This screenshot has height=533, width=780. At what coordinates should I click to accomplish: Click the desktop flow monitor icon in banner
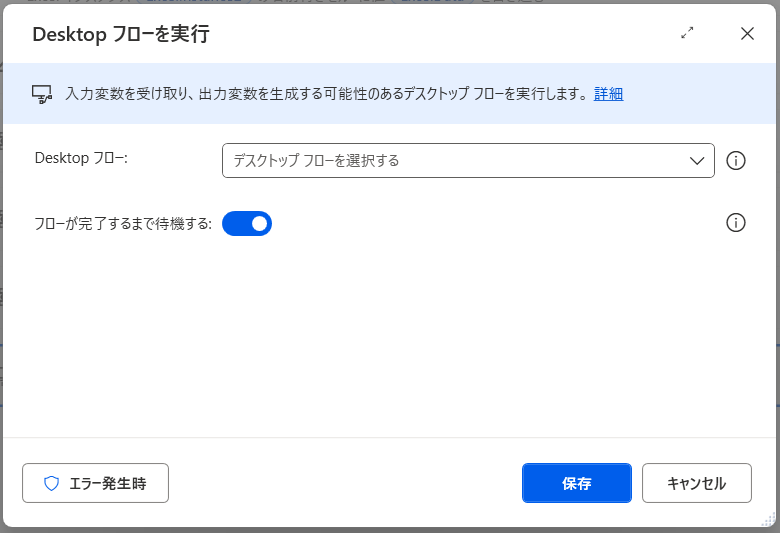(41, 94)
